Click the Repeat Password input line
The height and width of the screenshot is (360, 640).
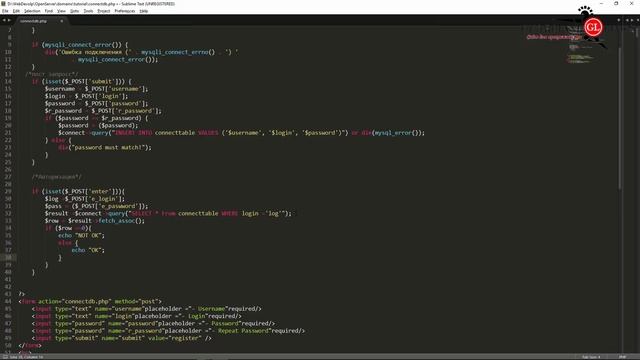[168, 331]
